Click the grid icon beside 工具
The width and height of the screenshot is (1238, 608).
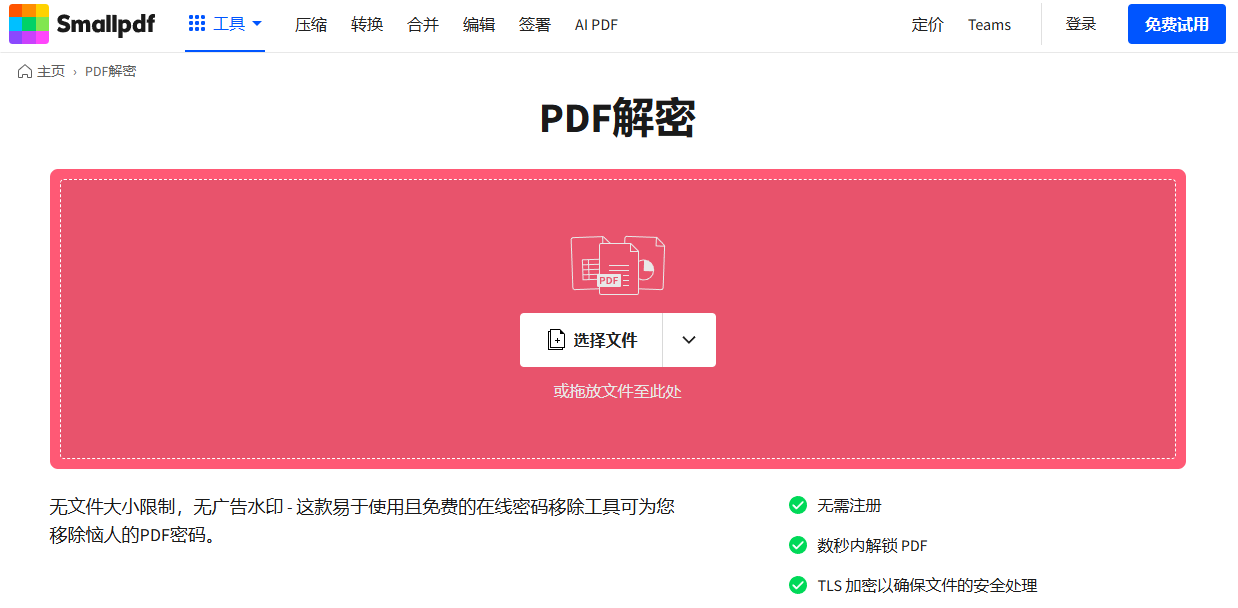(197, 24)
